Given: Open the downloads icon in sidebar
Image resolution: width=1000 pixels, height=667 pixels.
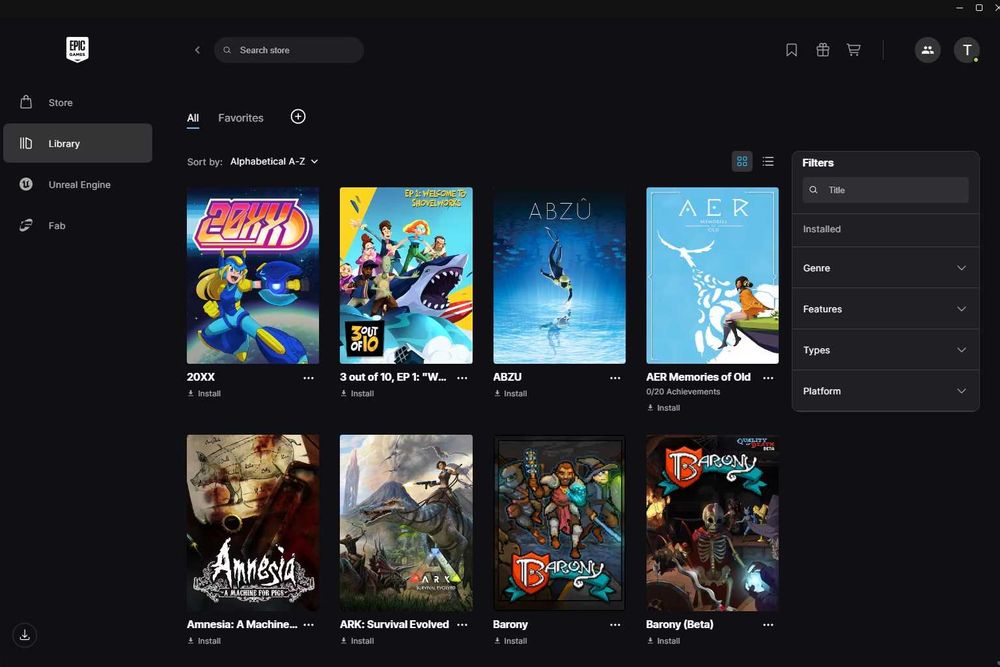Looking at the screenshot, I should pos(24,635).
